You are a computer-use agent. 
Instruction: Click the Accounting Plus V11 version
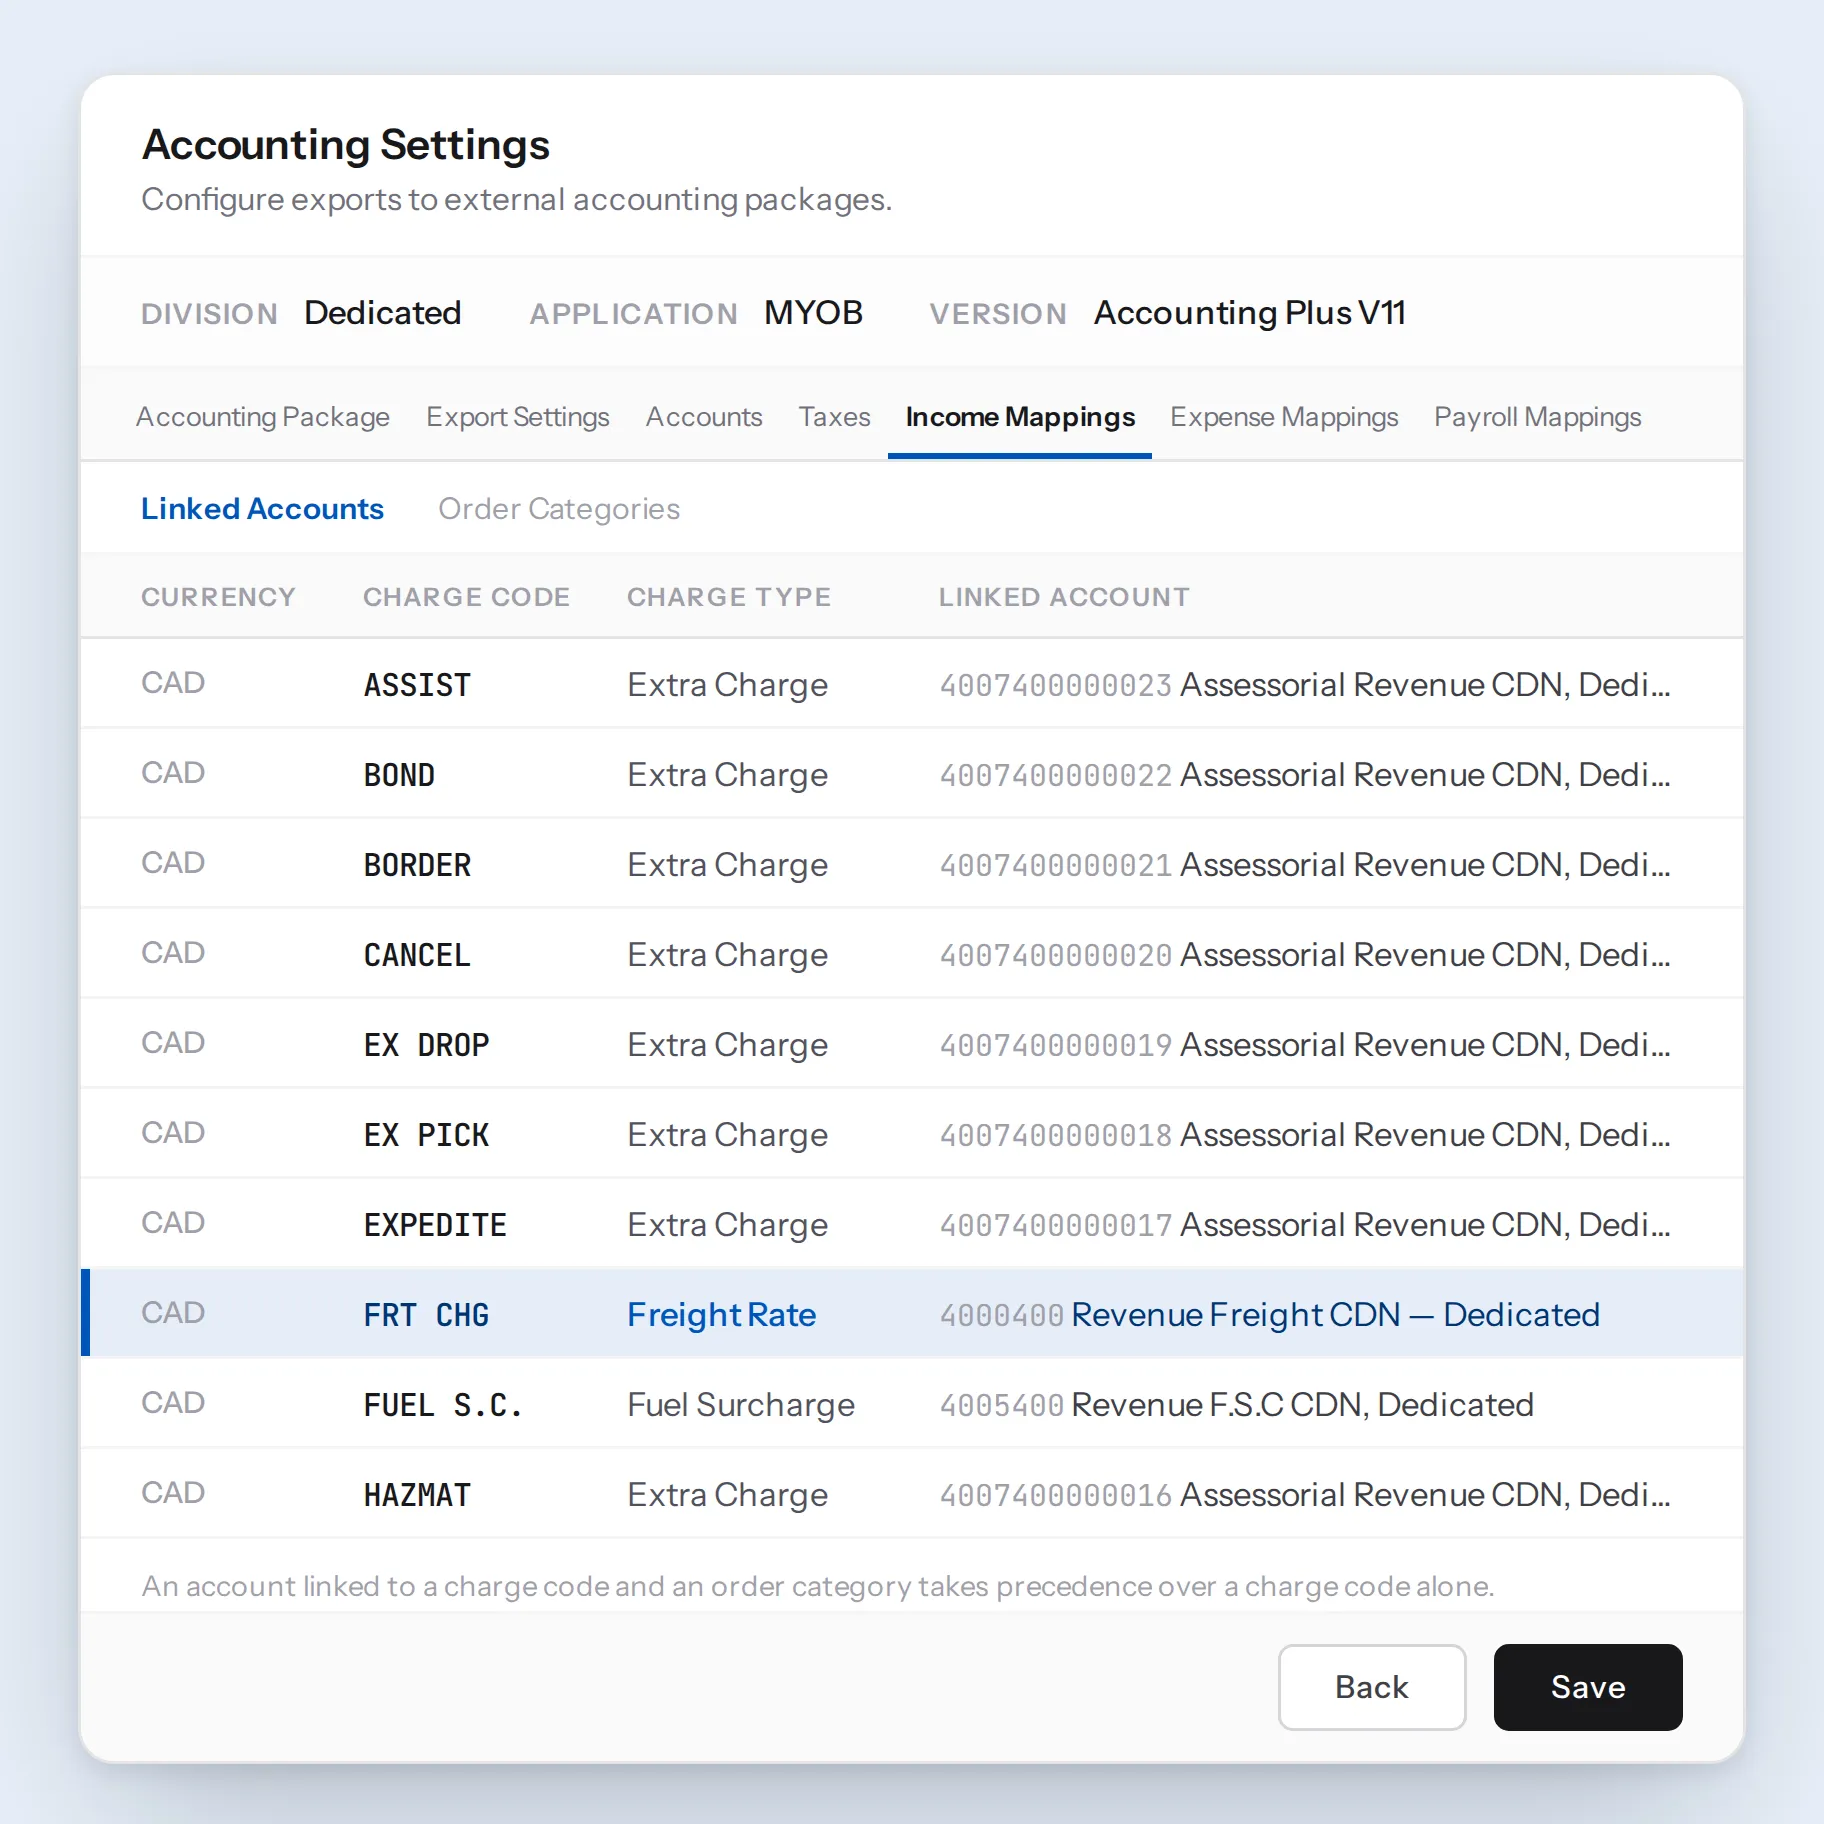[x=1250, y=313]
